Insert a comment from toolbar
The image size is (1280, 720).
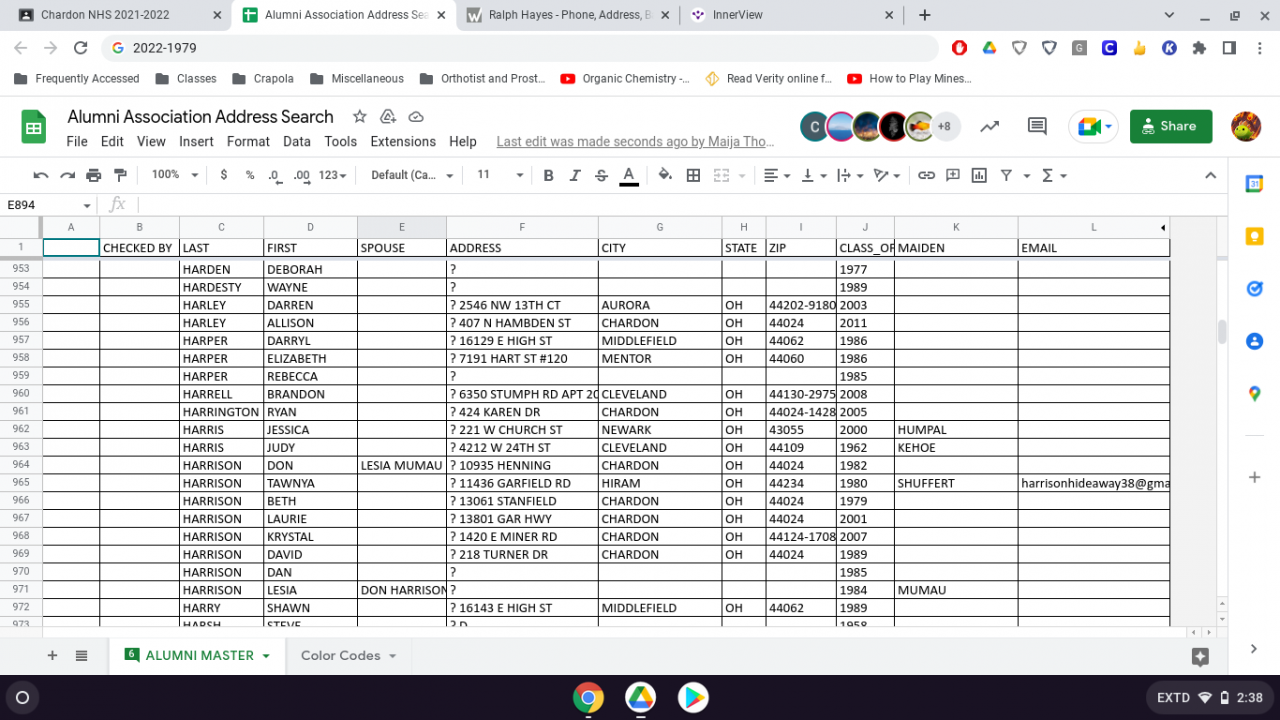coord(953,175)
